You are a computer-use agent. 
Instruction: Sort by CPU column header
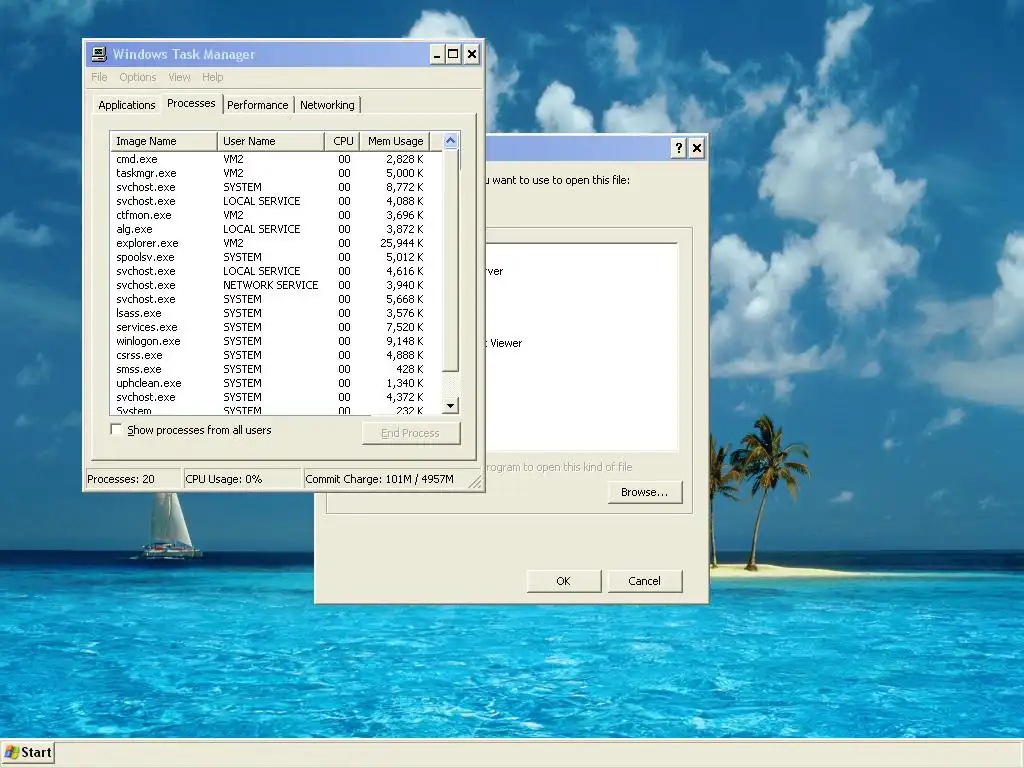pos(343,141)
